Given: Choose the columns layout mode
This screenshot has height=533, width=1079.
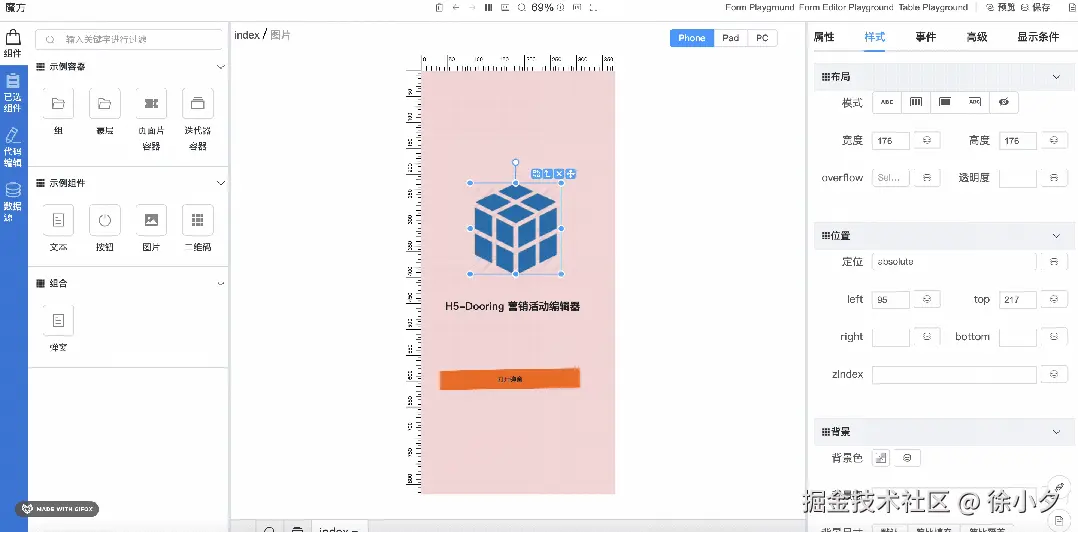Looking at the screenshot, I should pos(916,102).
